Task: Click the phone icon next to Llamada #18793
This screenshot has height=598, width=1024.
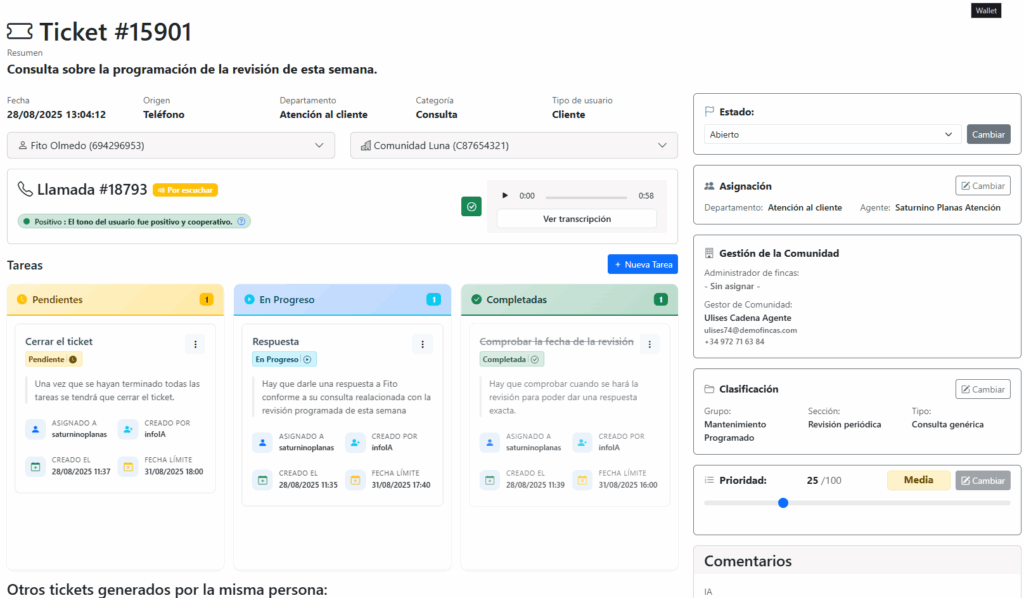Action: pyautogui.click(x=24, y=189)
